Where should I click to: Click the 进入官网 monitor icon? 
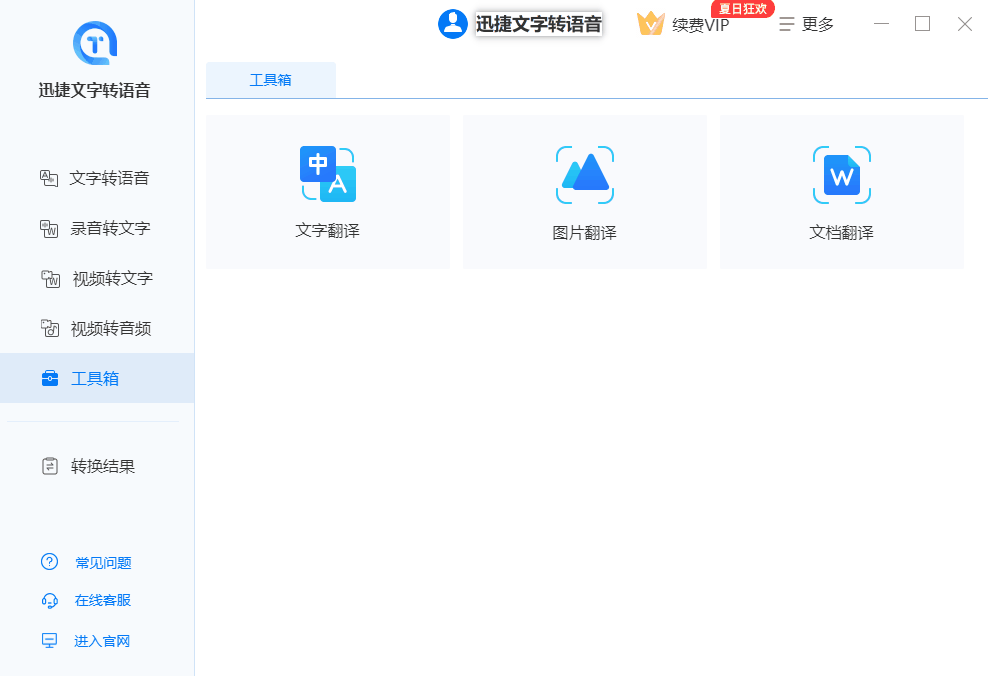point(49,640)
